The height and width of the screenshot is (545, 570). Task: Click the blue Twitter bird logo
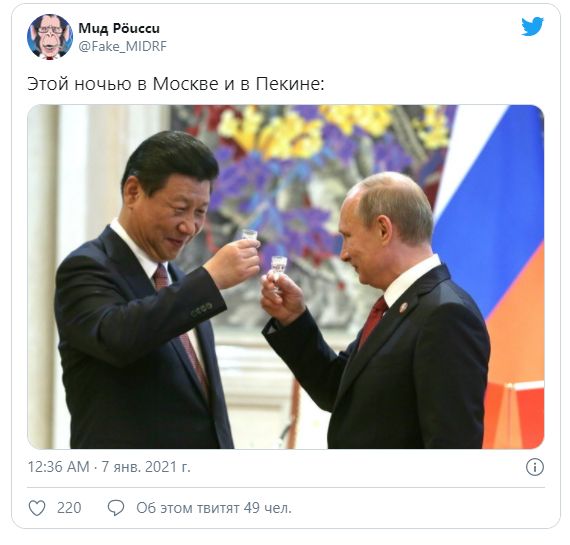533,27
